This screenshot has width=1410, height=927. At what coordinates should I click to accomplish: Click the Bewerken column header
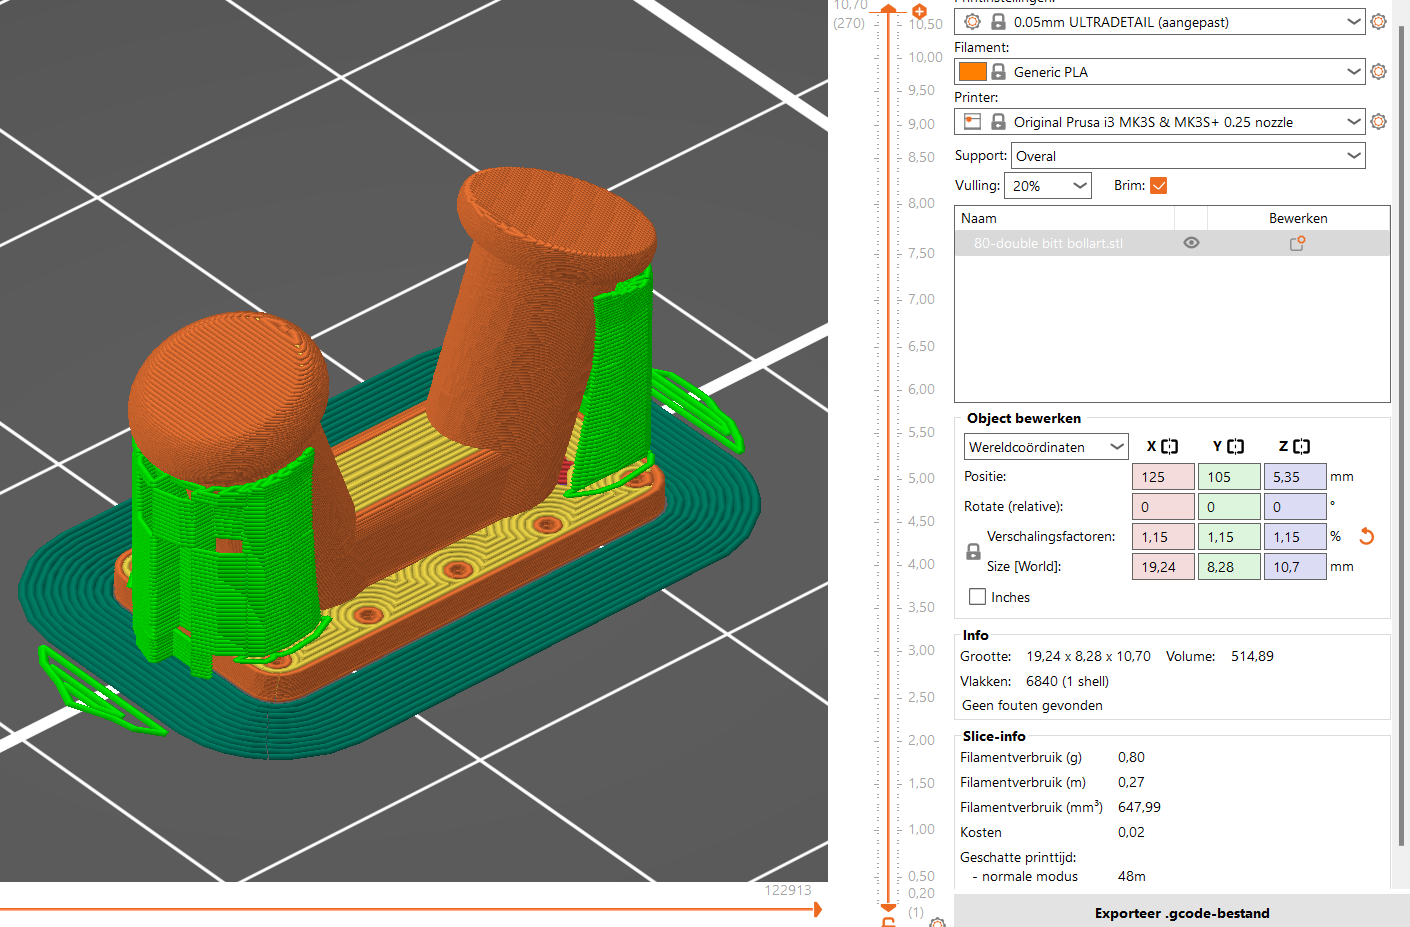click(x=1298, y=218)
